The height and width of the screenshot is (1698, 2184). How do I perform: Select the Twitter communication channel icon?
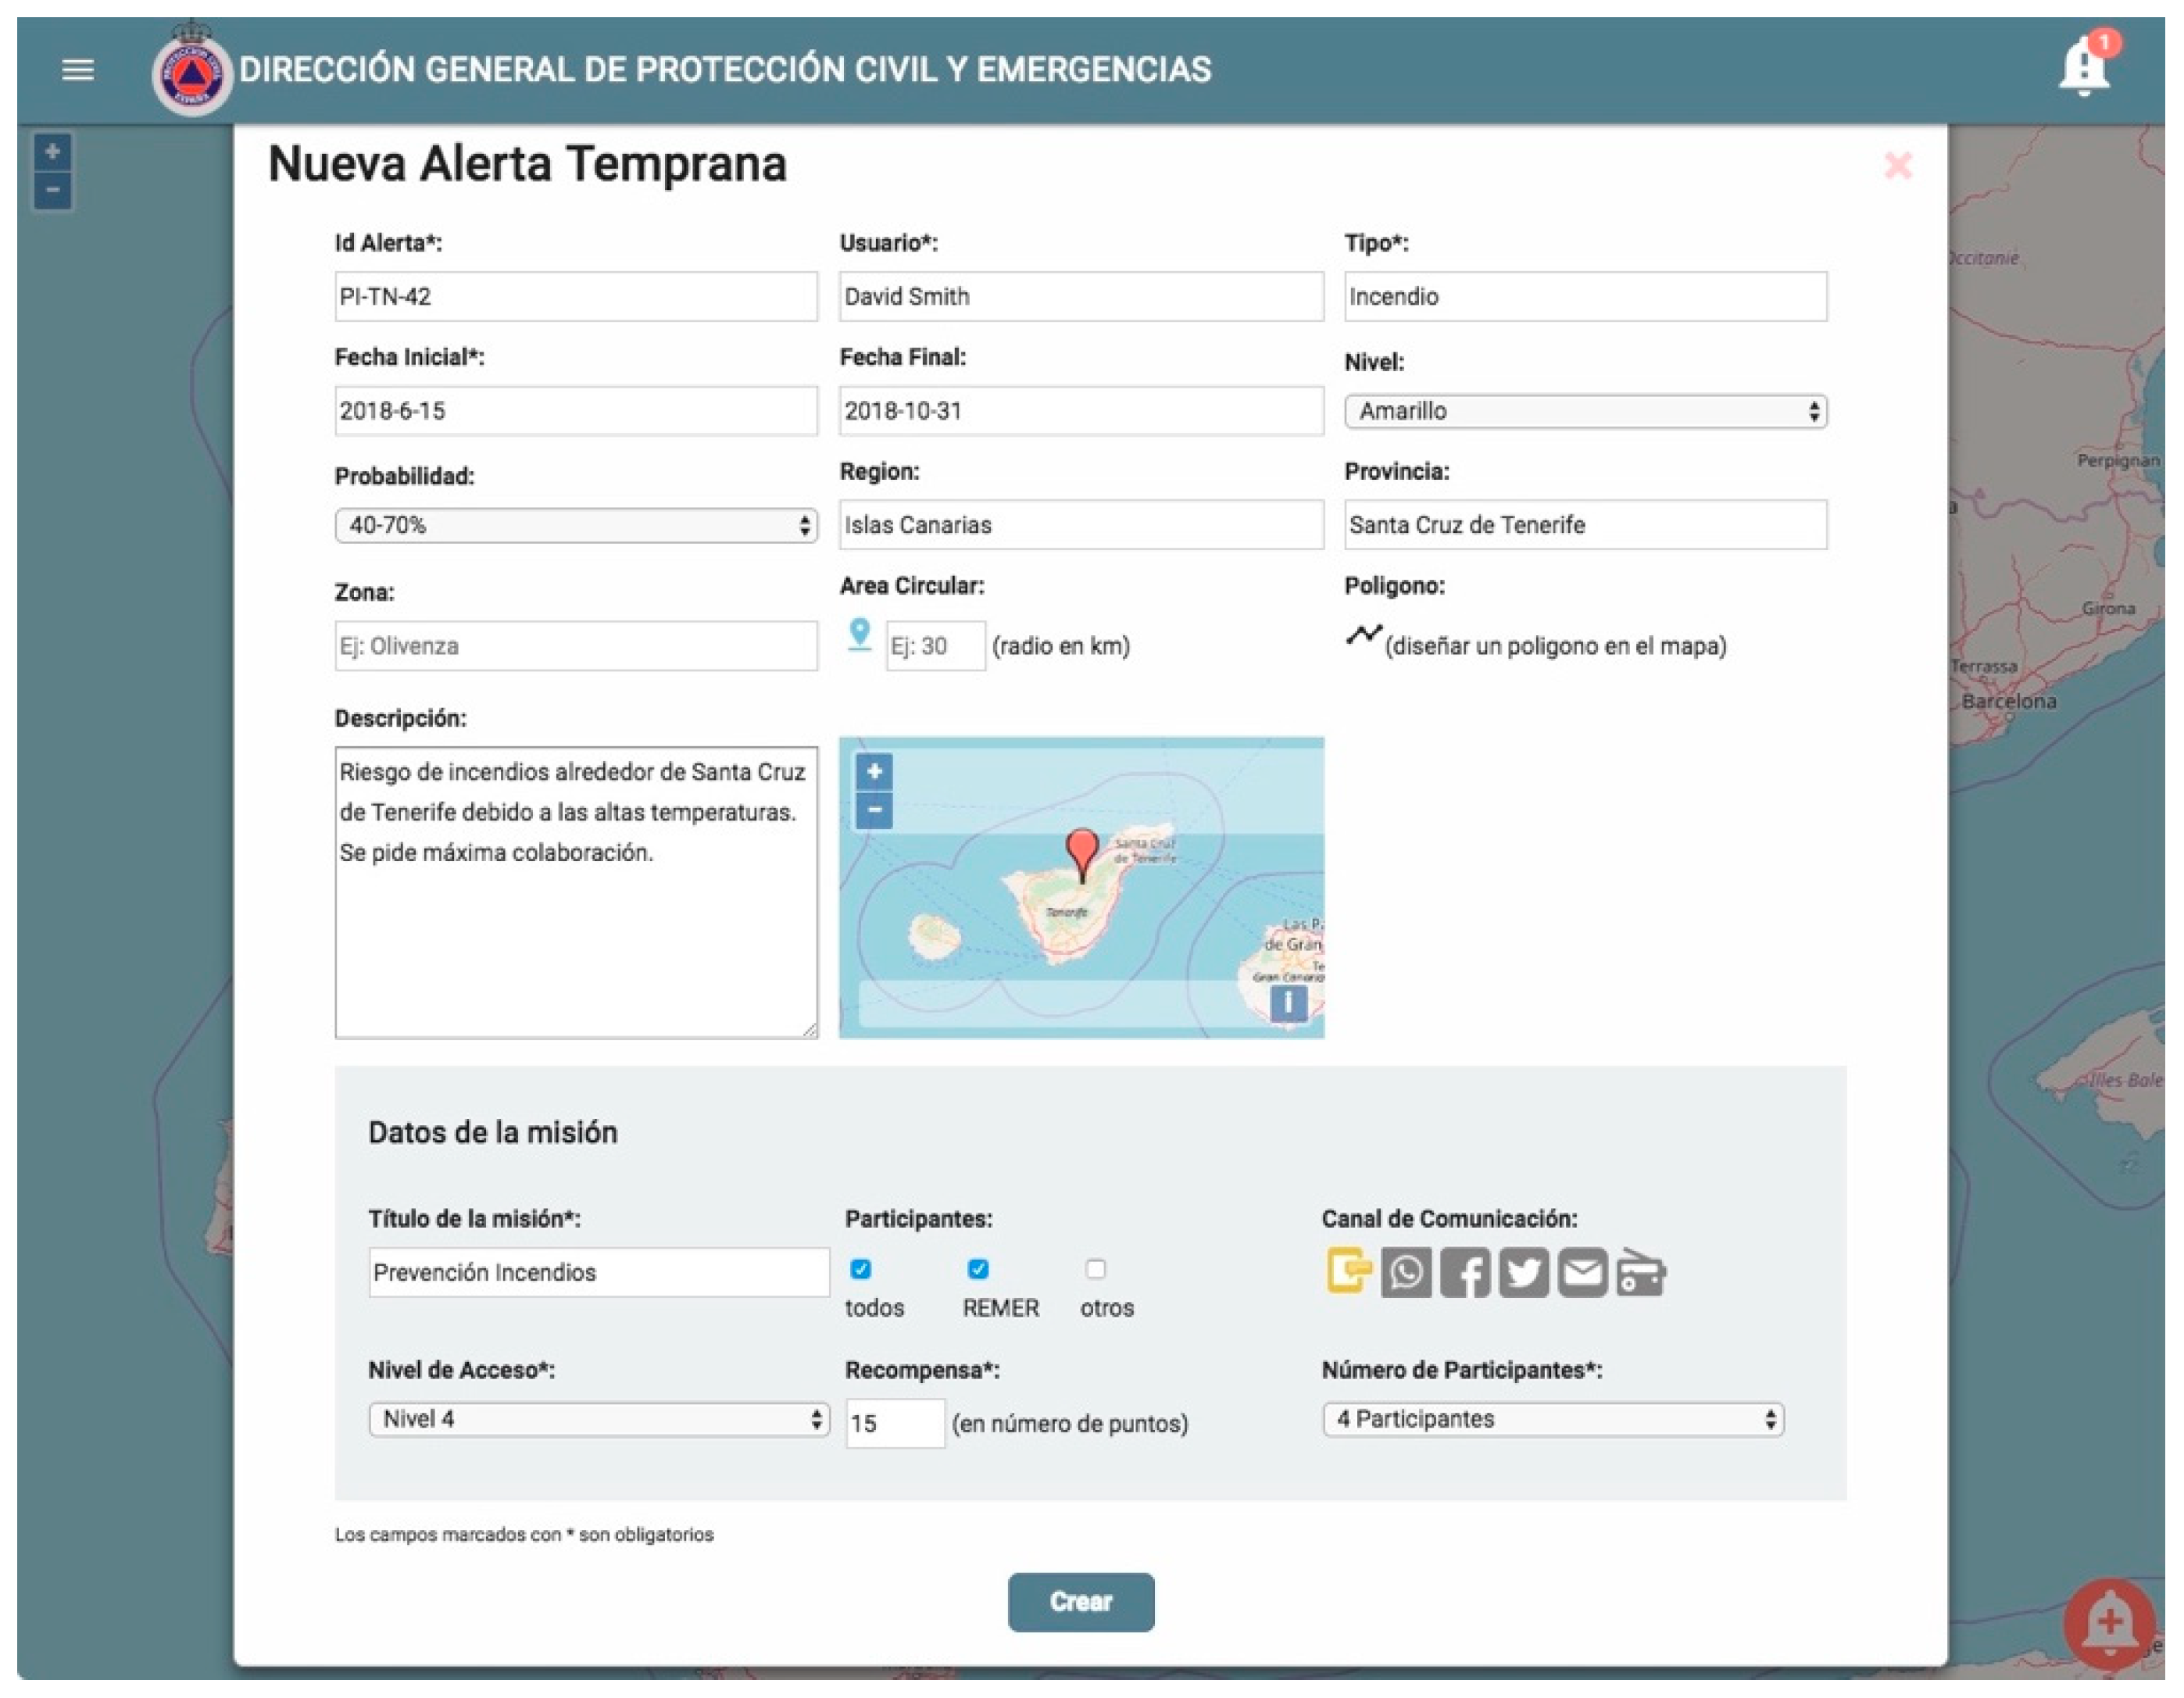click(1523, 1273)
